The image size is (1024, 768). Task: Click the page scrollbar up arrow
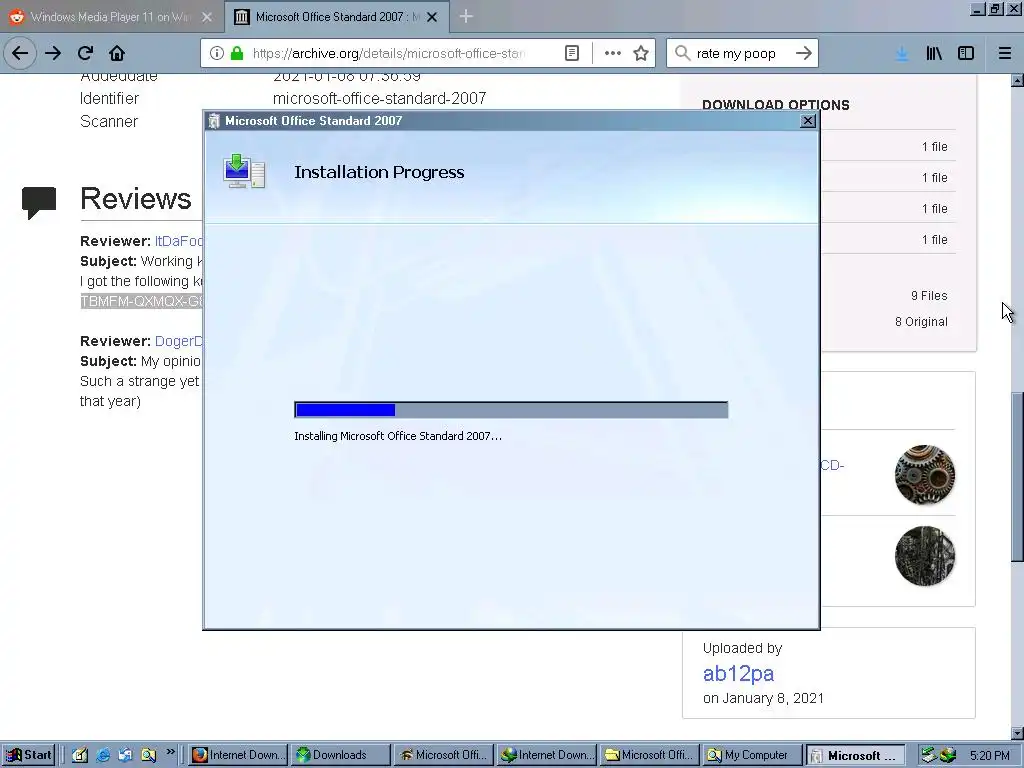pos(1017,81)
